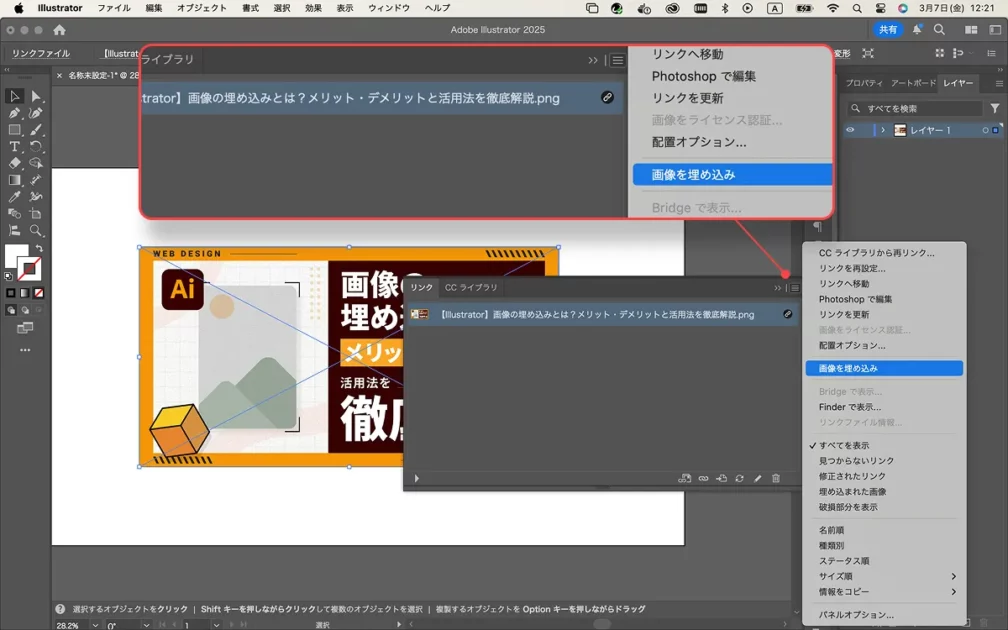Choose the Zoom tool in the toolbar
The width and height of the screenshot is (1008, 630).
(x=36, y=231)
